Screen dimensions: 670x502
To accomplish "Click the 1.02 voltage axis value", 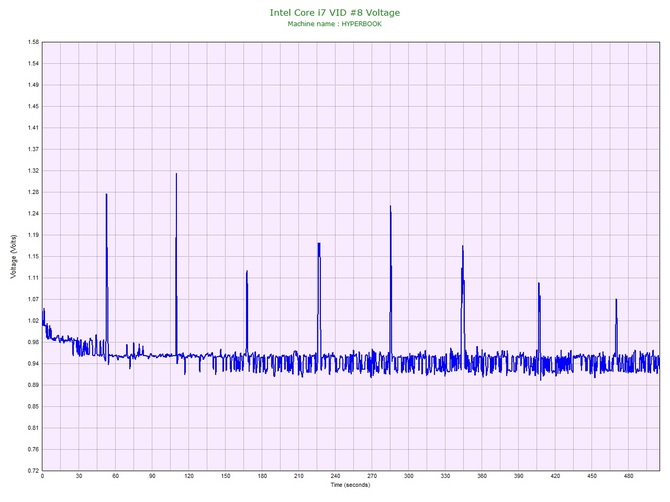I will tap(33, 320).
